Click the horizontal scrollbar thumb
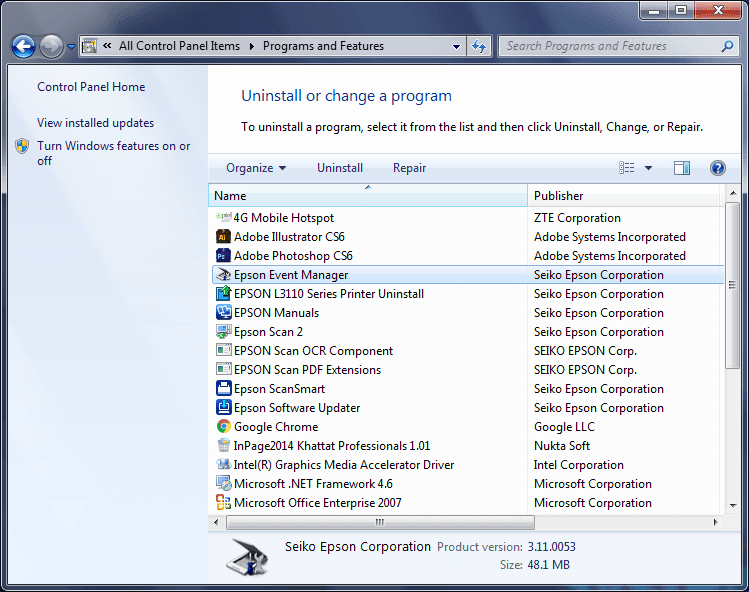The width and height of the screenshot is (749, 592). click(x=380, y=522)
